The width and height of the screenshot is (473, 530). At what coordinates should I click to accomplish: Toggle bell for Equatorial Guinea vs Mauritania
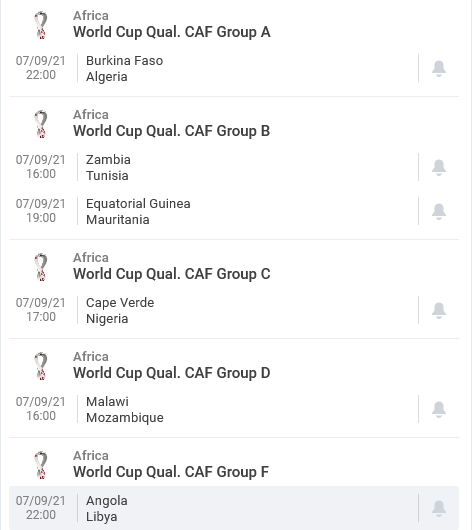click(x=439, y=211)
